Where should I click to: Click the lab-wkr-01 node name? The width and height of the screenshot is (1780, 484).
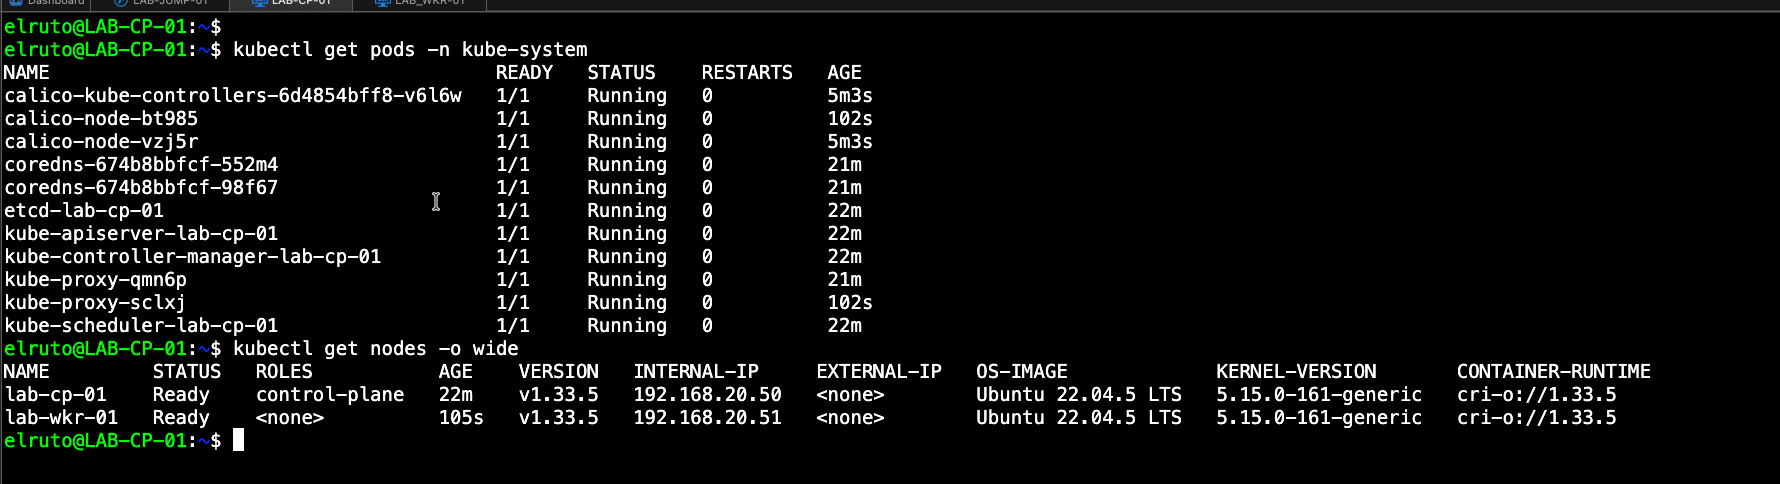pyautogui.click(x=61, y=418)
